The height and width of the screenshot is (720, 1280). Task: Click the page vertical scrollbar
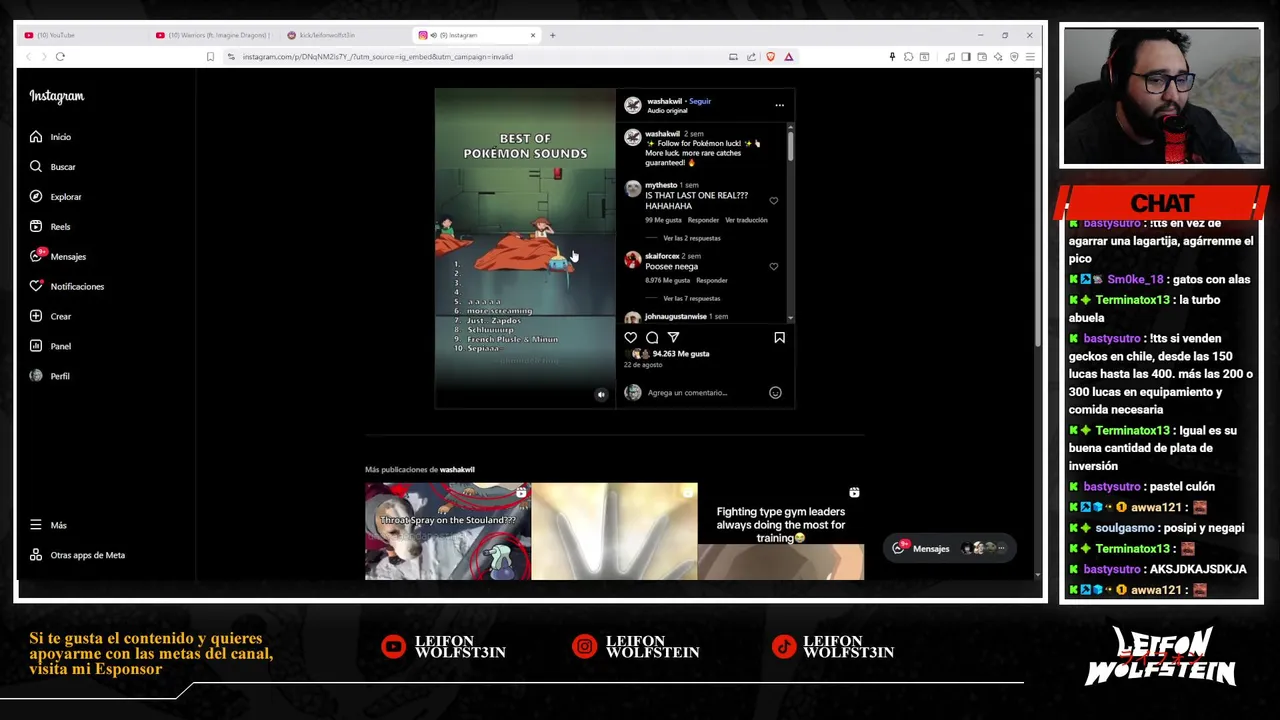click(x=1038, y=210)
